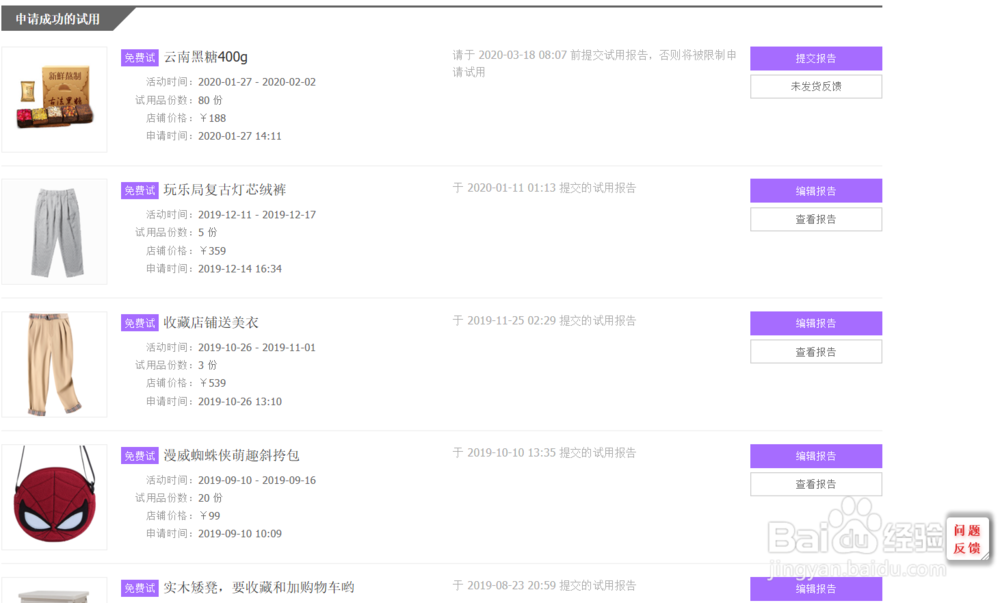This screenshot has height=603, width=1000.
Task: View report for 收藏店铺送美衣
Action: point(816,352)
